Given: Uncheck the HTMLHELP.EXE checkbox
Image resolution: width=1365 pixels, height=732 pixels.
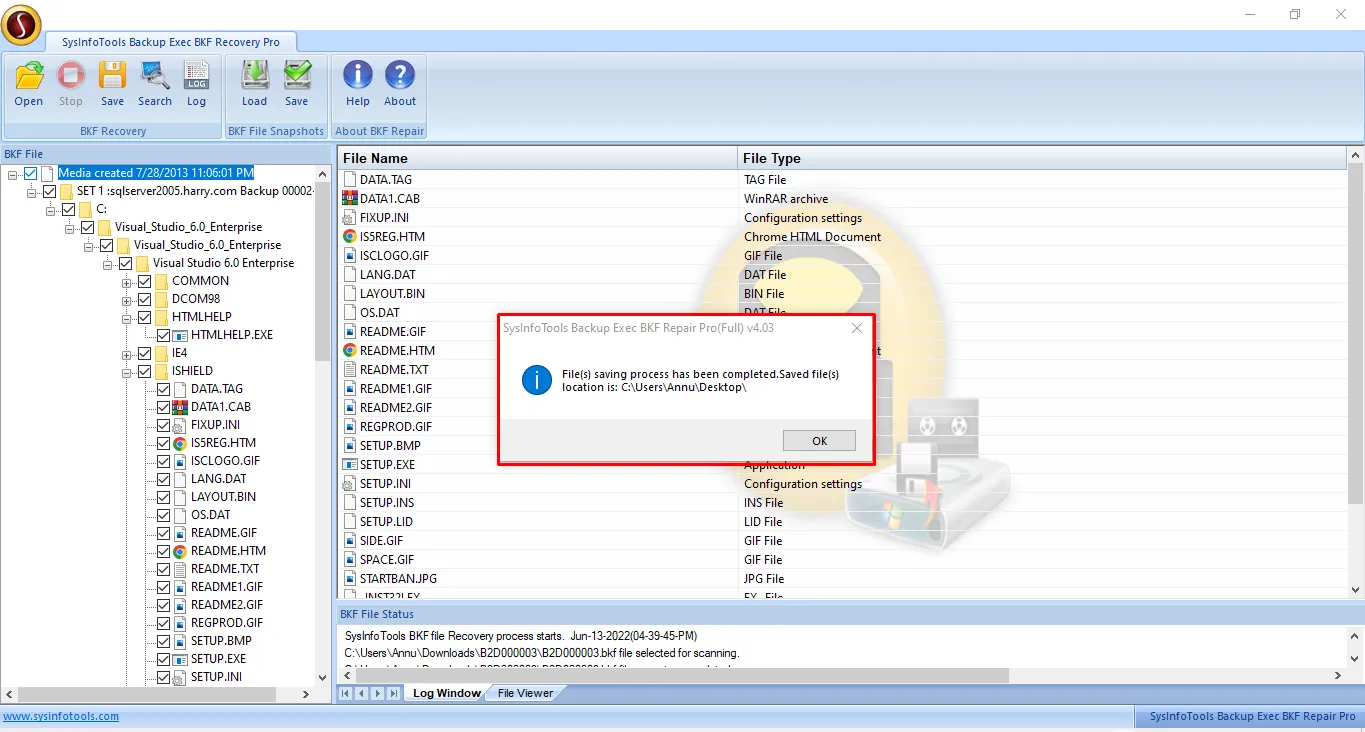Looking at the screenshot, I should coord(163,335).
